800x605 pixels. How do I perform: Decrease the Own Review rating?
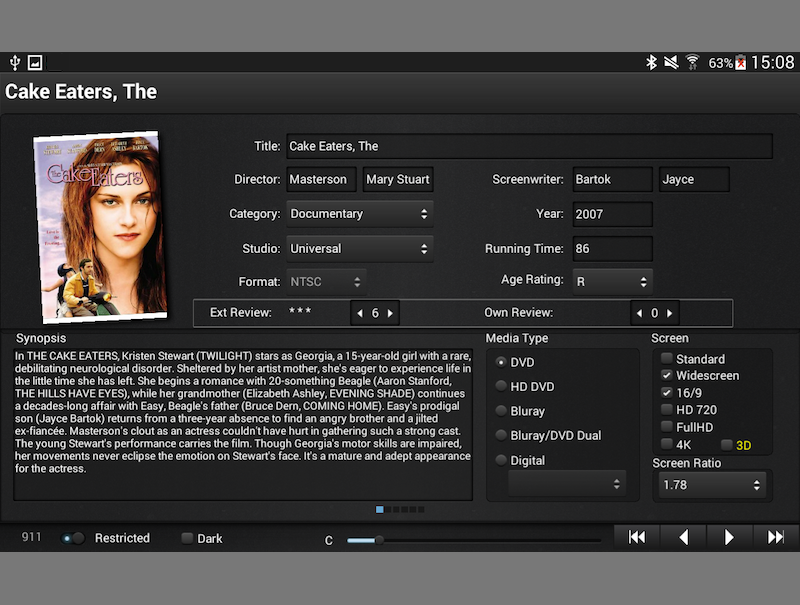[x=640, y=313]
